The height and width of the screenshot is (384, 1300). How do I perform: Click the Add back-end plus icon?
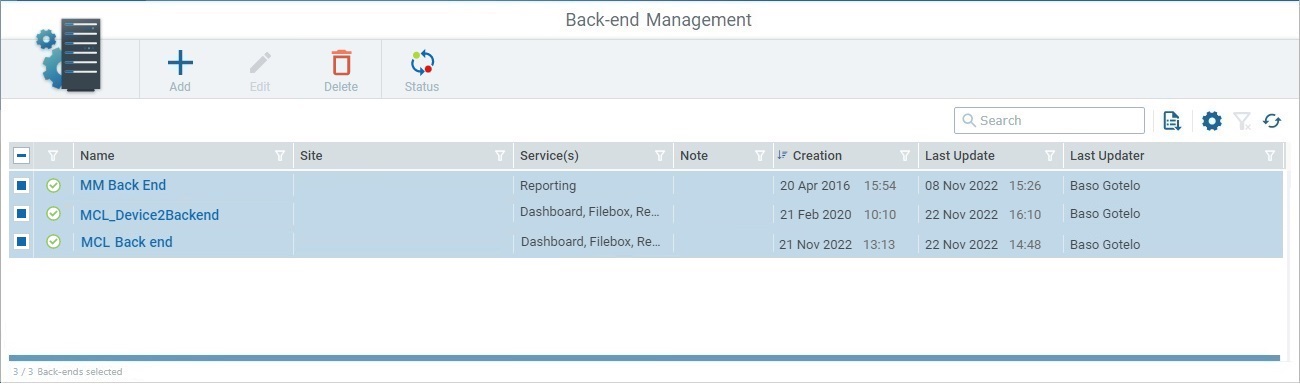pos(180,64)
